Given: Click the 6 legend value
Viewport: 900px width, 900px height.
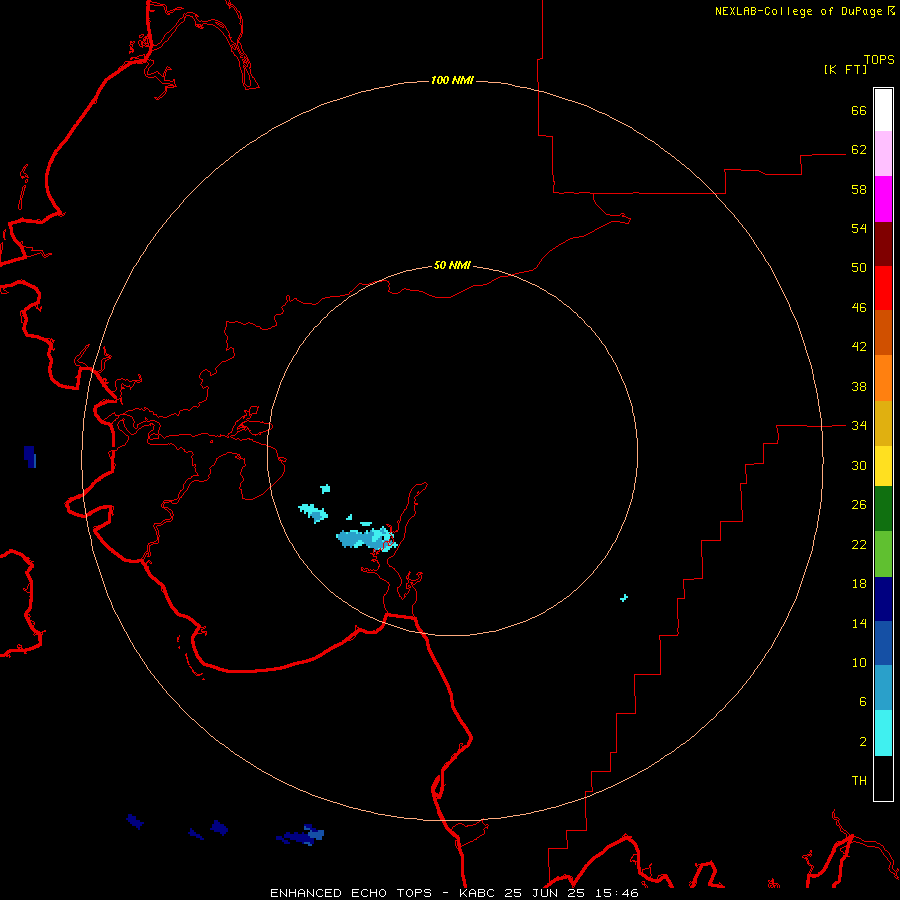Looking at the screenshot, I should 863,702.
